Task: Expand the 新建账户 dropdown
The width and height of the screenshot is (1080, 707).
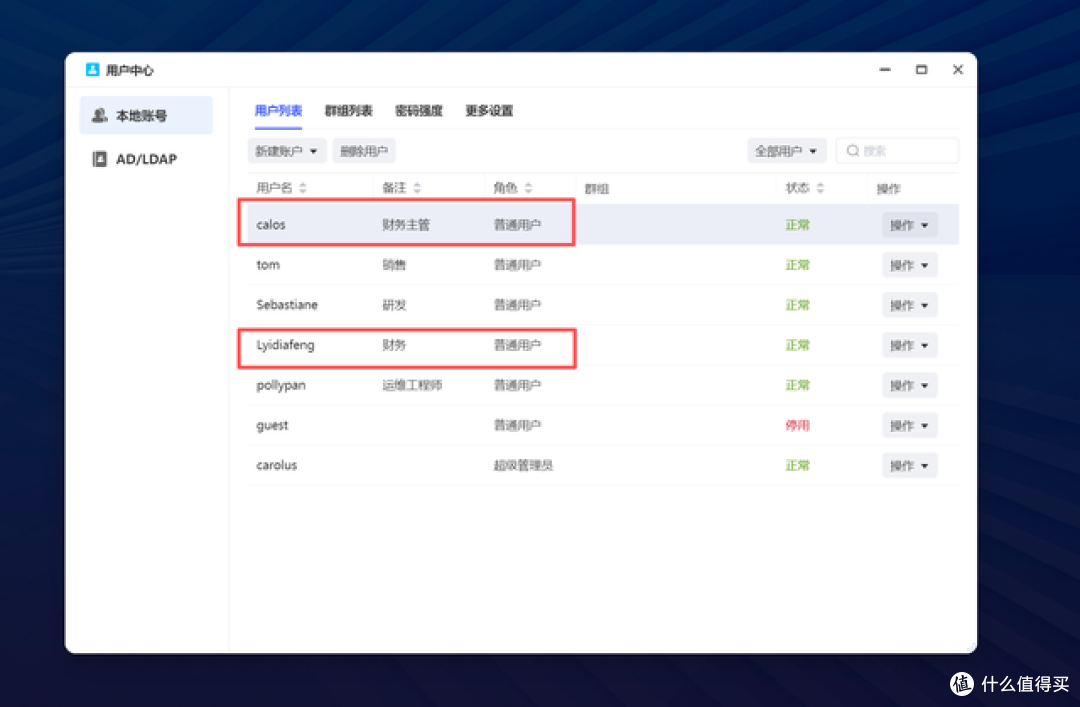Action: (x=287, y=151)
